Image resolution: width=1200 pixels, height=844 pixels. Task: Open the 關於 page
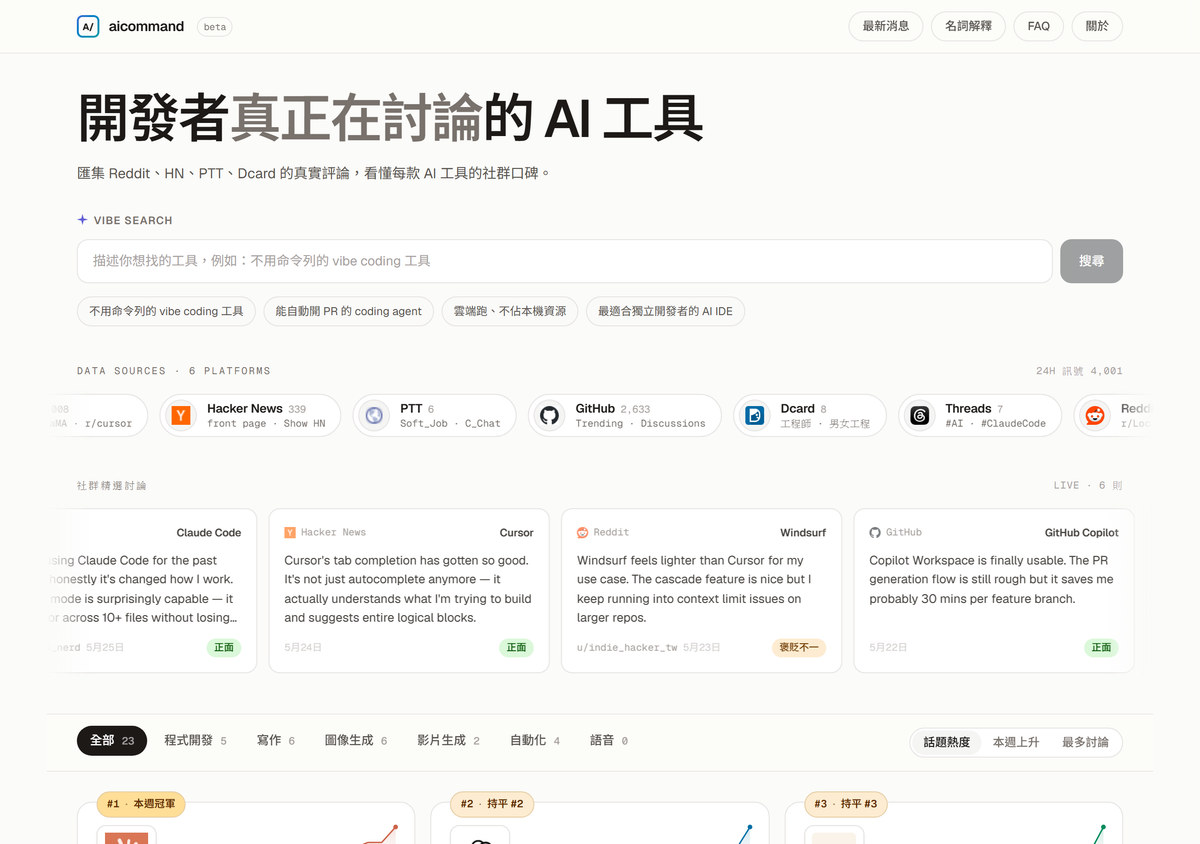(x=1097, y=26)
